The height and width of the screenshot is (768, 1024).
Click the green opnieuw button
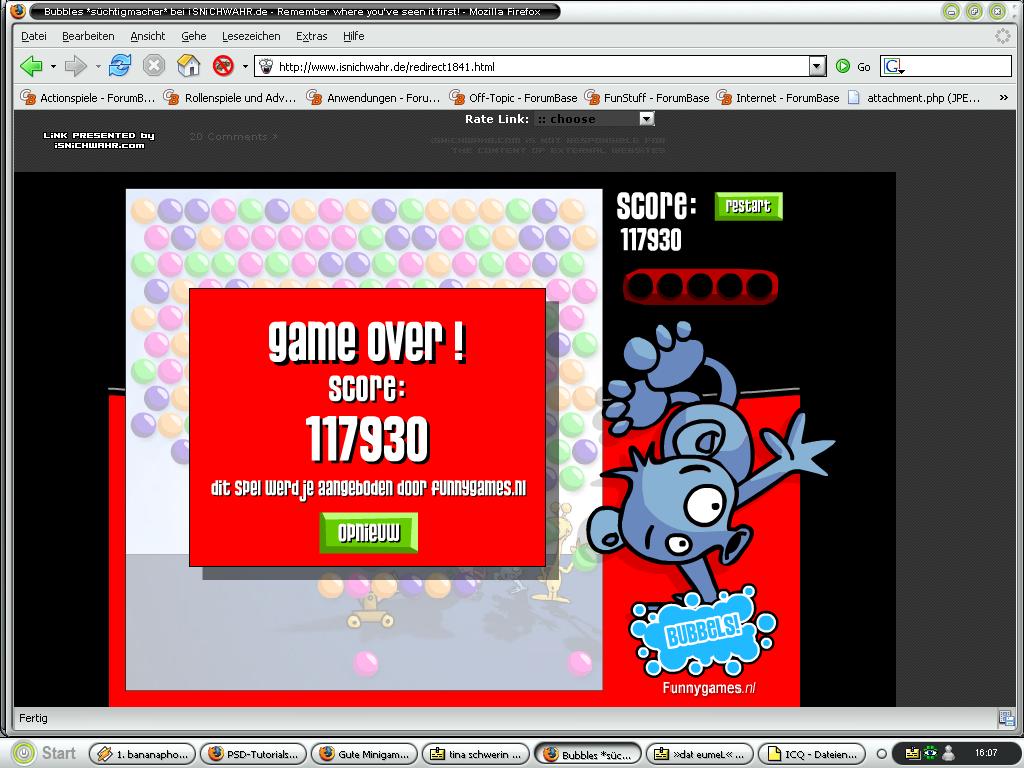(369, 533)
